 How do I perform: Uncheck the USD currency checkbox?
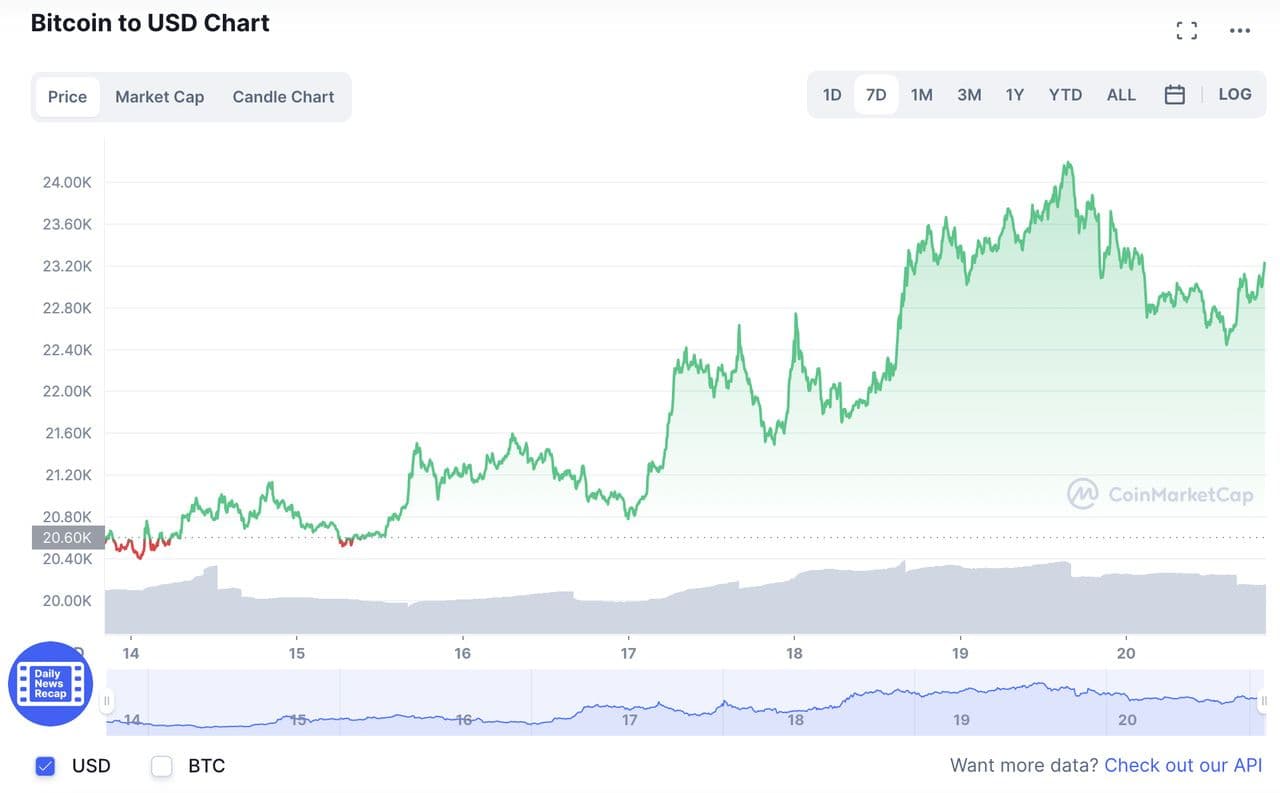(45, 766)
